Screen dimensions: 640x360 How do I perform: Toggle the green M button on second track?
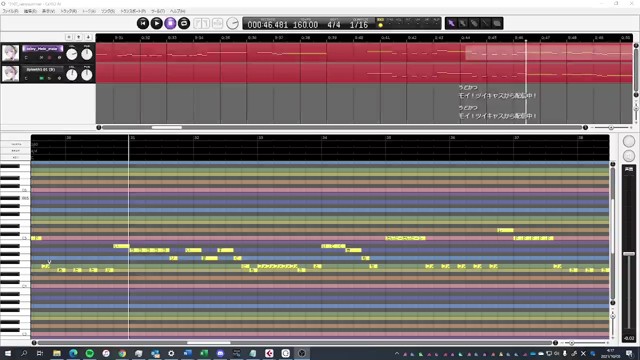pyautogui.click(x=41, y=78)
